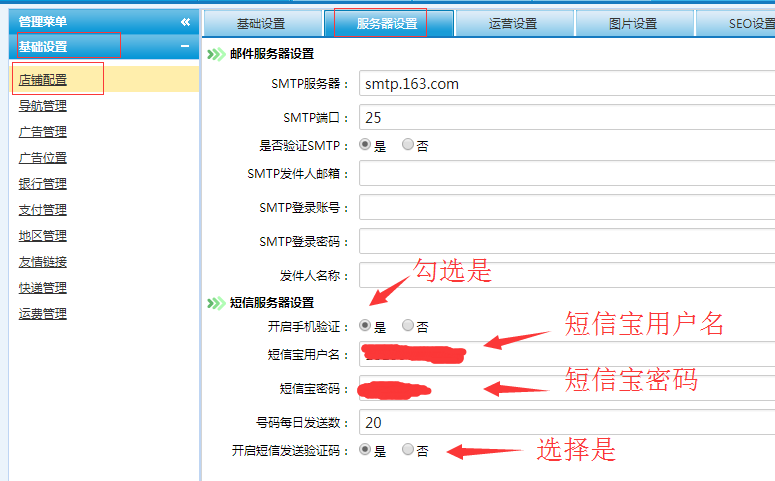This screenshot has width=775, height=481.
Task: Open the 图片设置 tab
Action: tap(633, 23)
